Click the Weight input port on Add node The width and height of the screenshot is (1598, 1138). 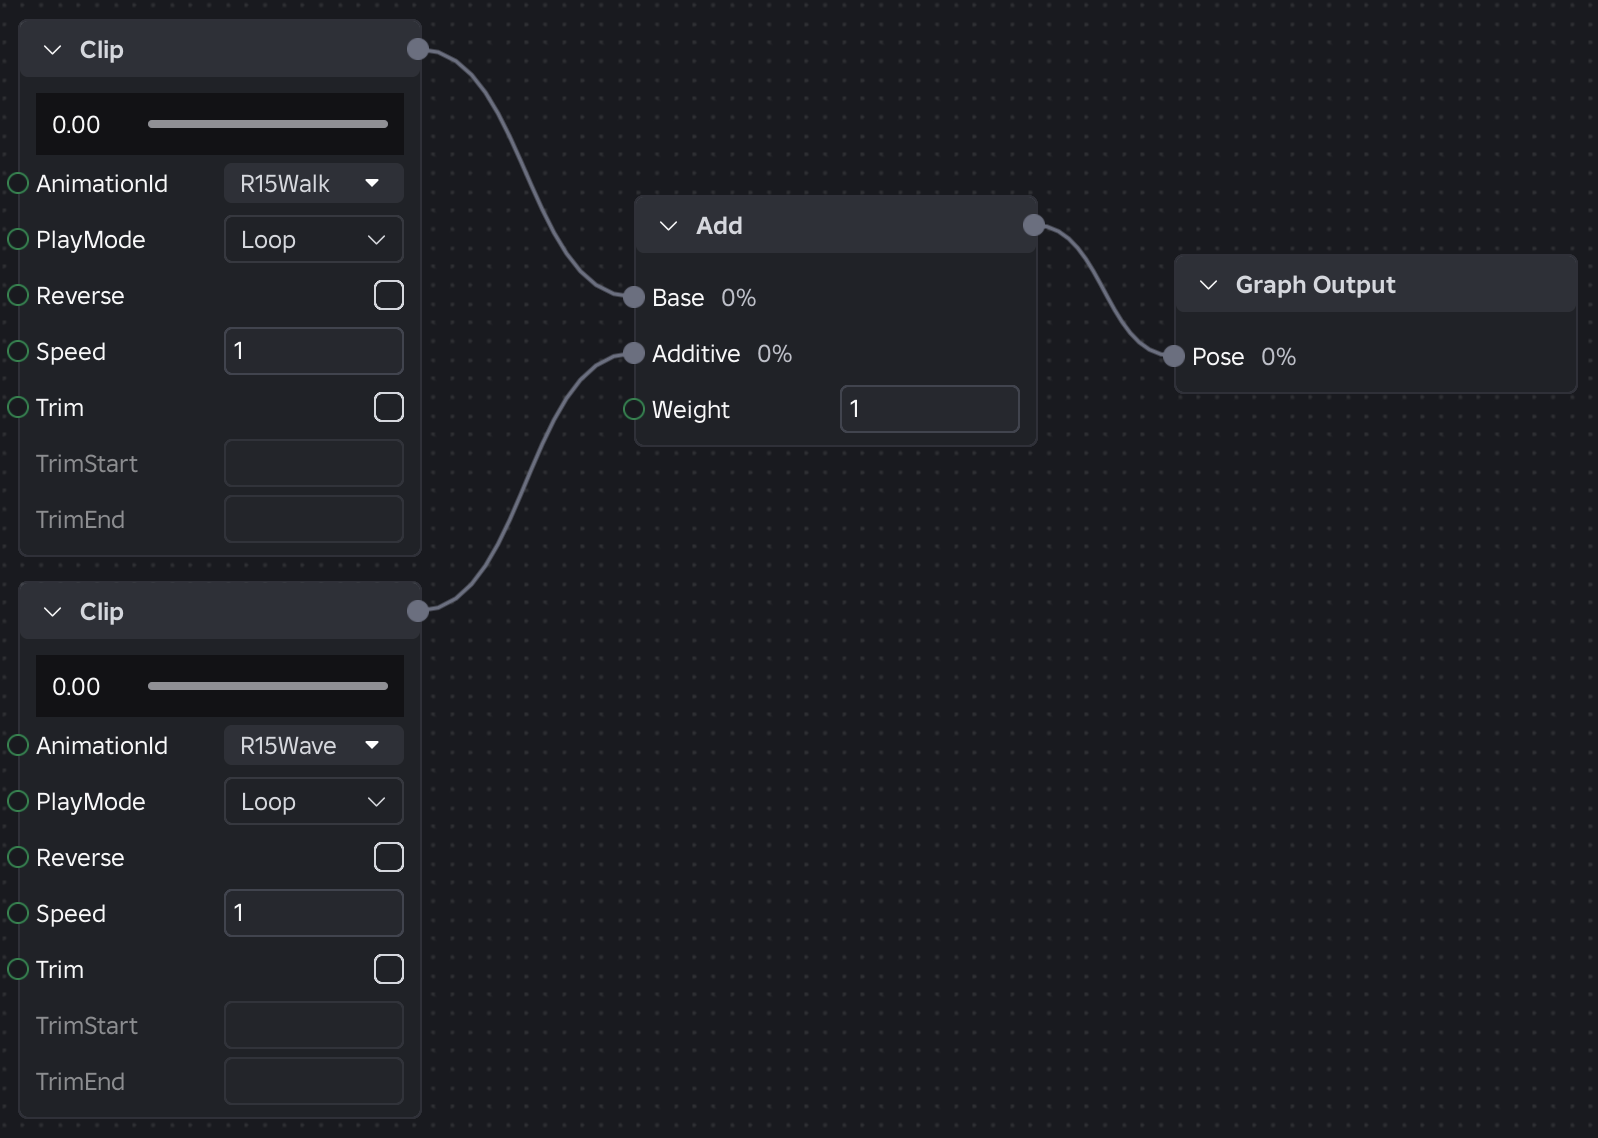(633, 409)
